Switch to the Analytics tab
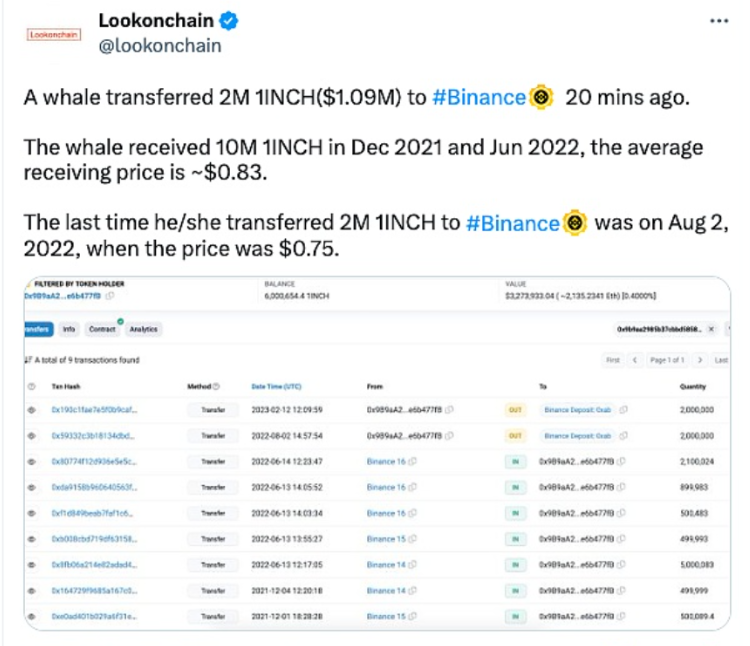 [143, 329]
